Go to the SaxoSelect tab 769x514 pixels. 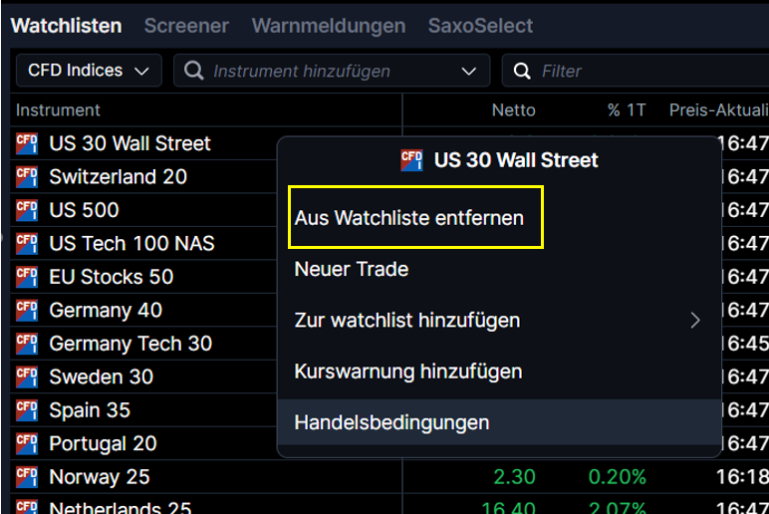480,26
